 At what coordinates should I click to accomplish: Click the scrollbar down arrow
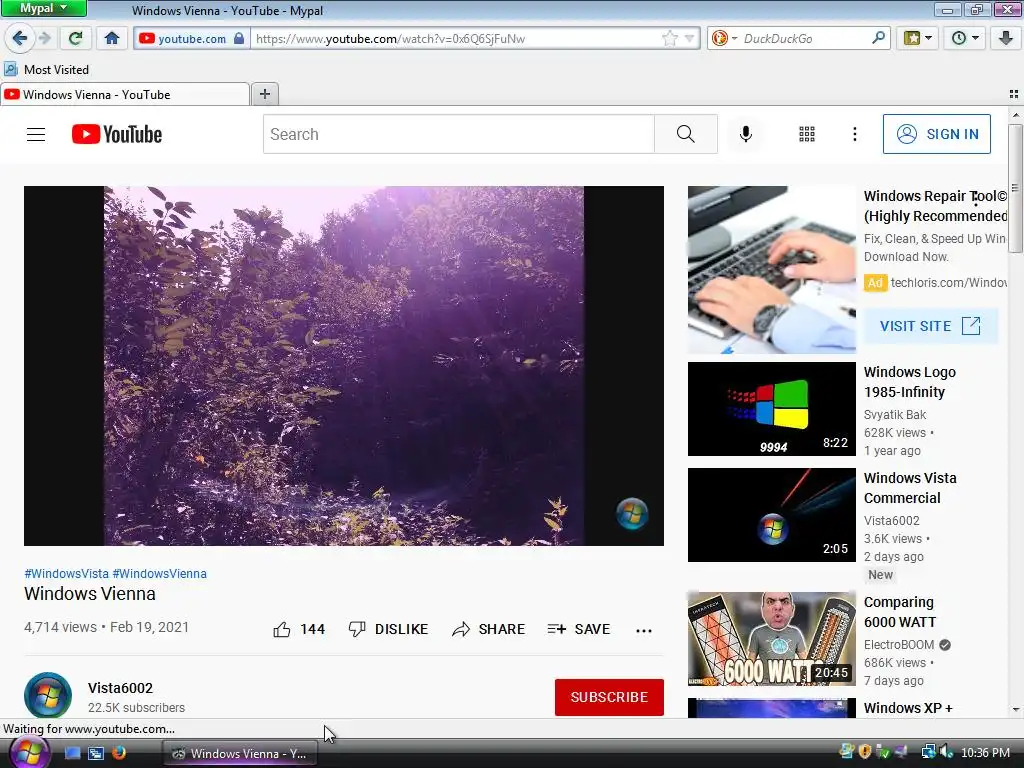pos(1016,709)
